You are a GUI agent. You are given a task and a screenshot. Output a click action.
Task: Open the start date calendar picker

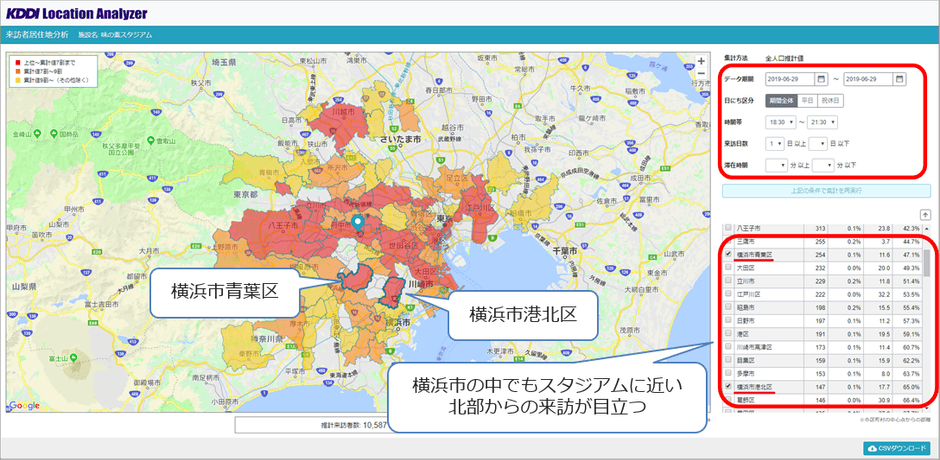821,78
